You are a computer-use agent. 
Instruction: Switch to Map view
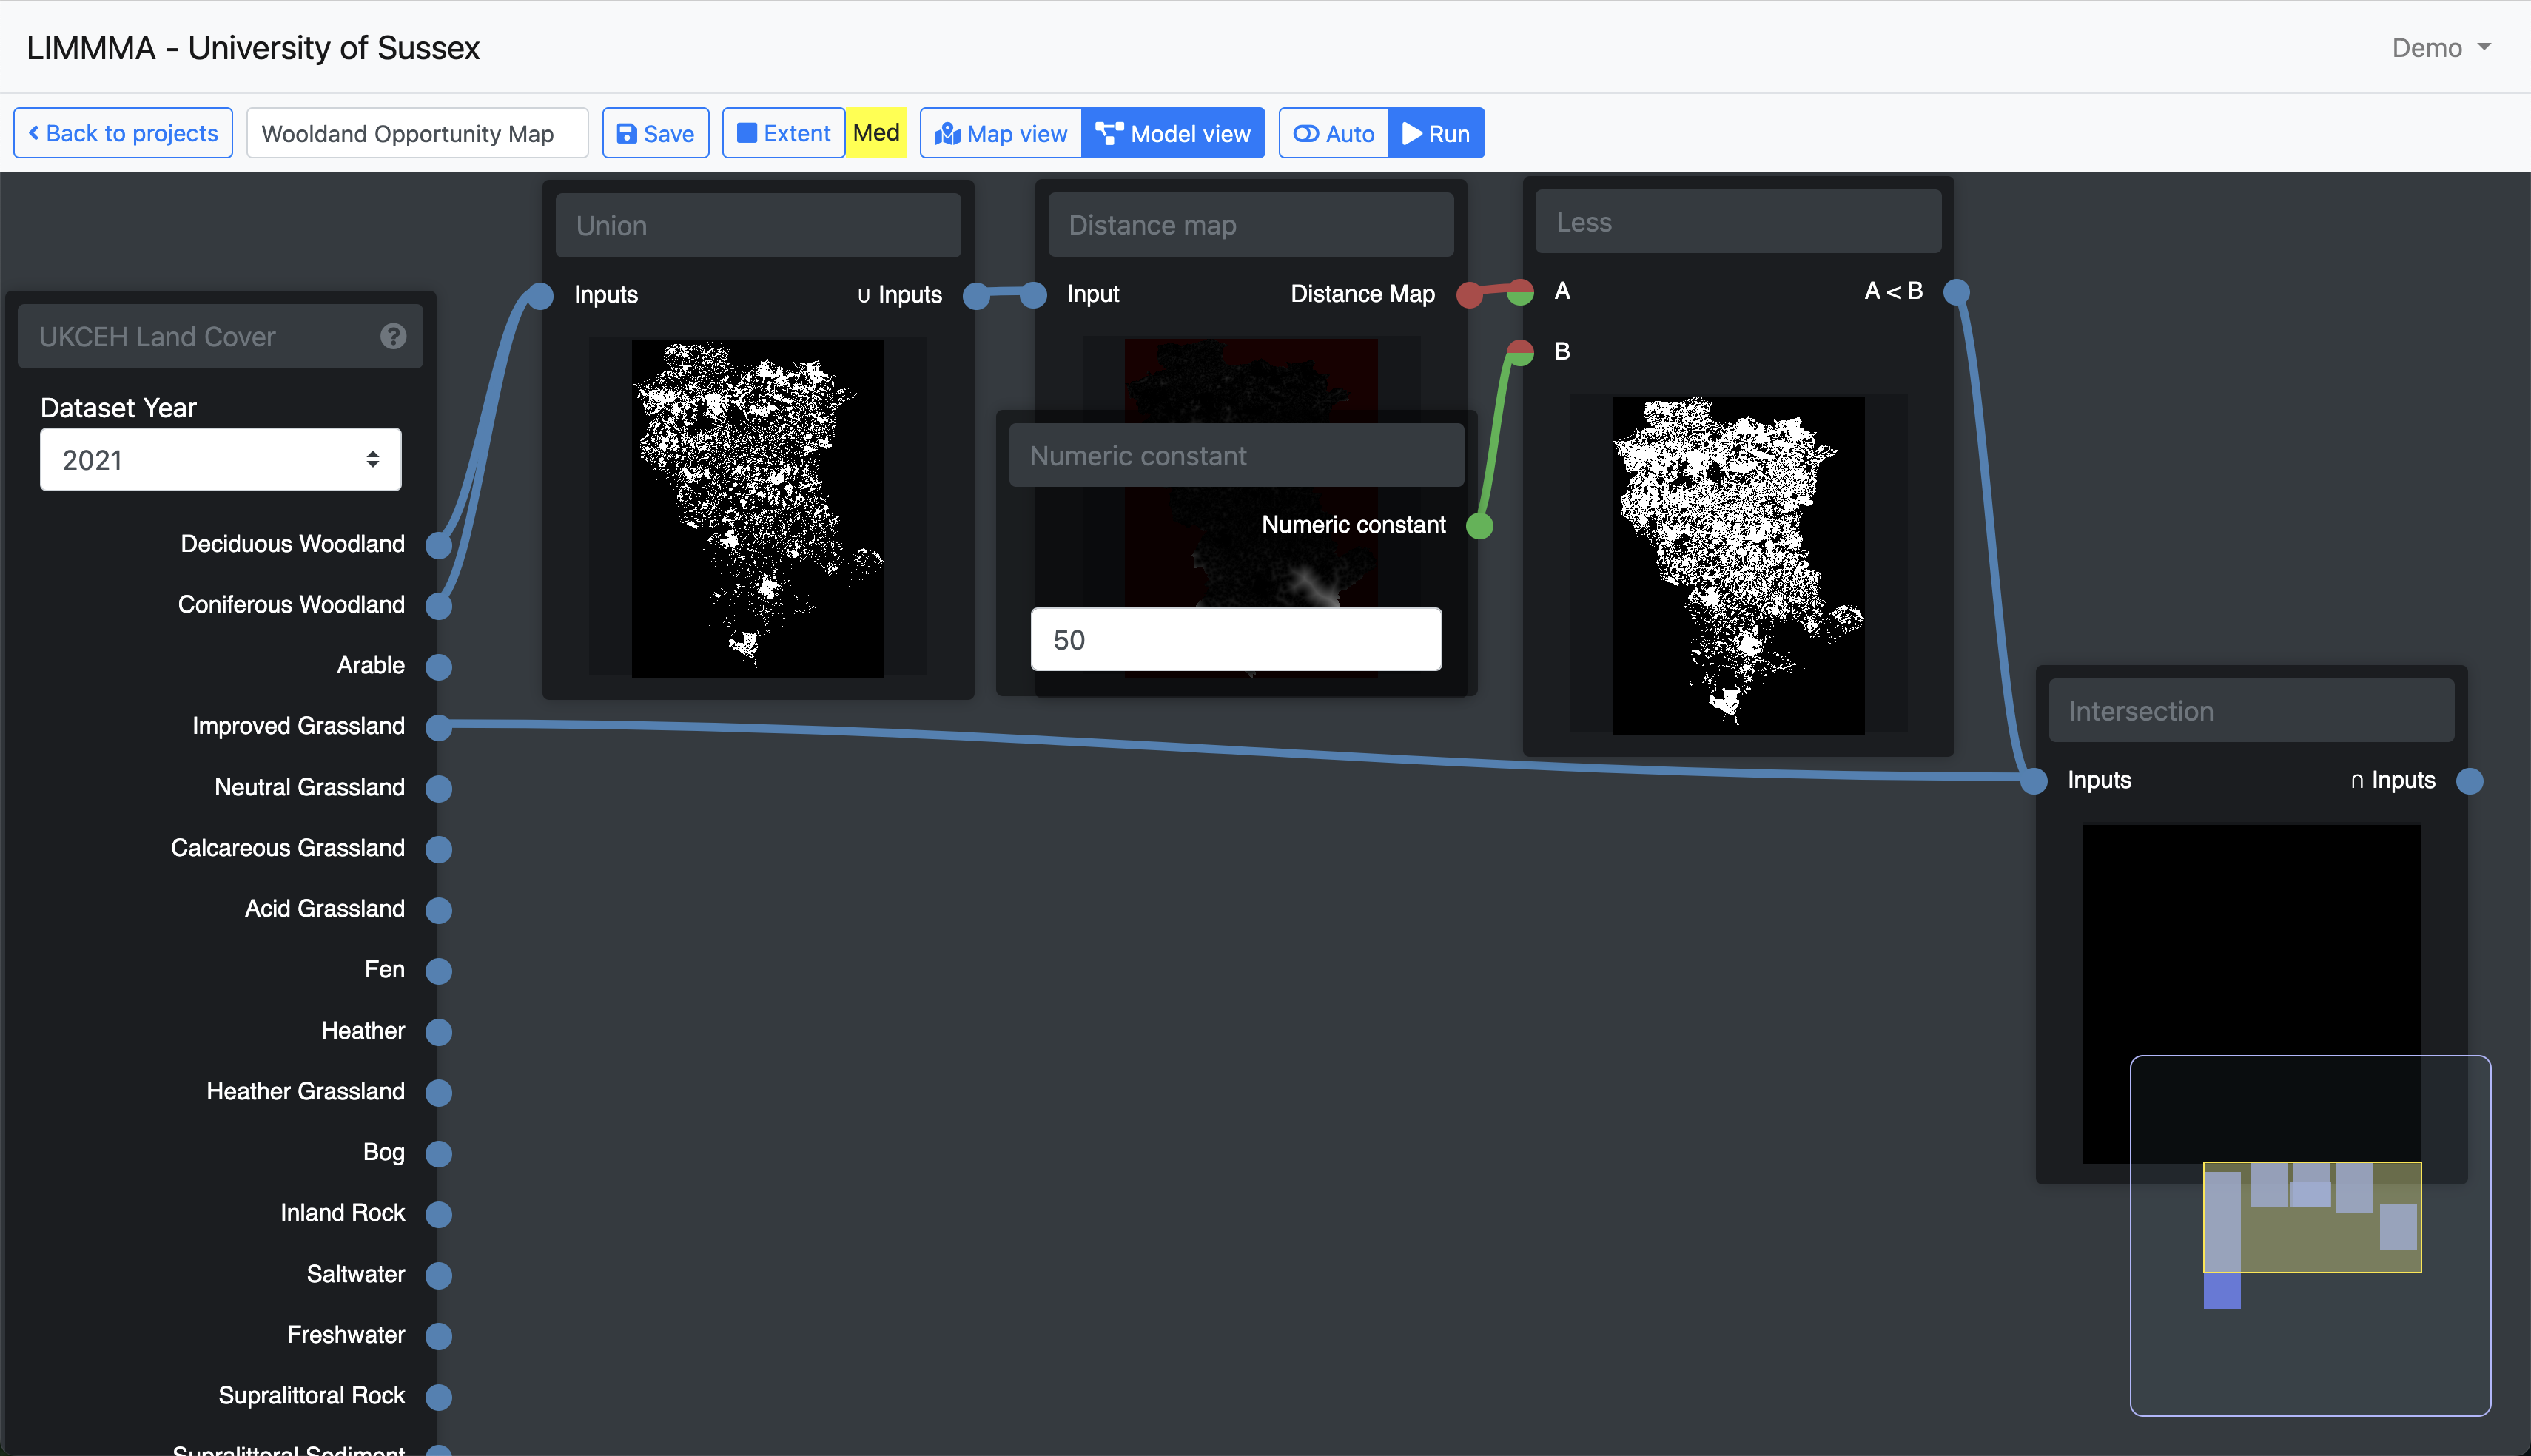(1001, 133)
